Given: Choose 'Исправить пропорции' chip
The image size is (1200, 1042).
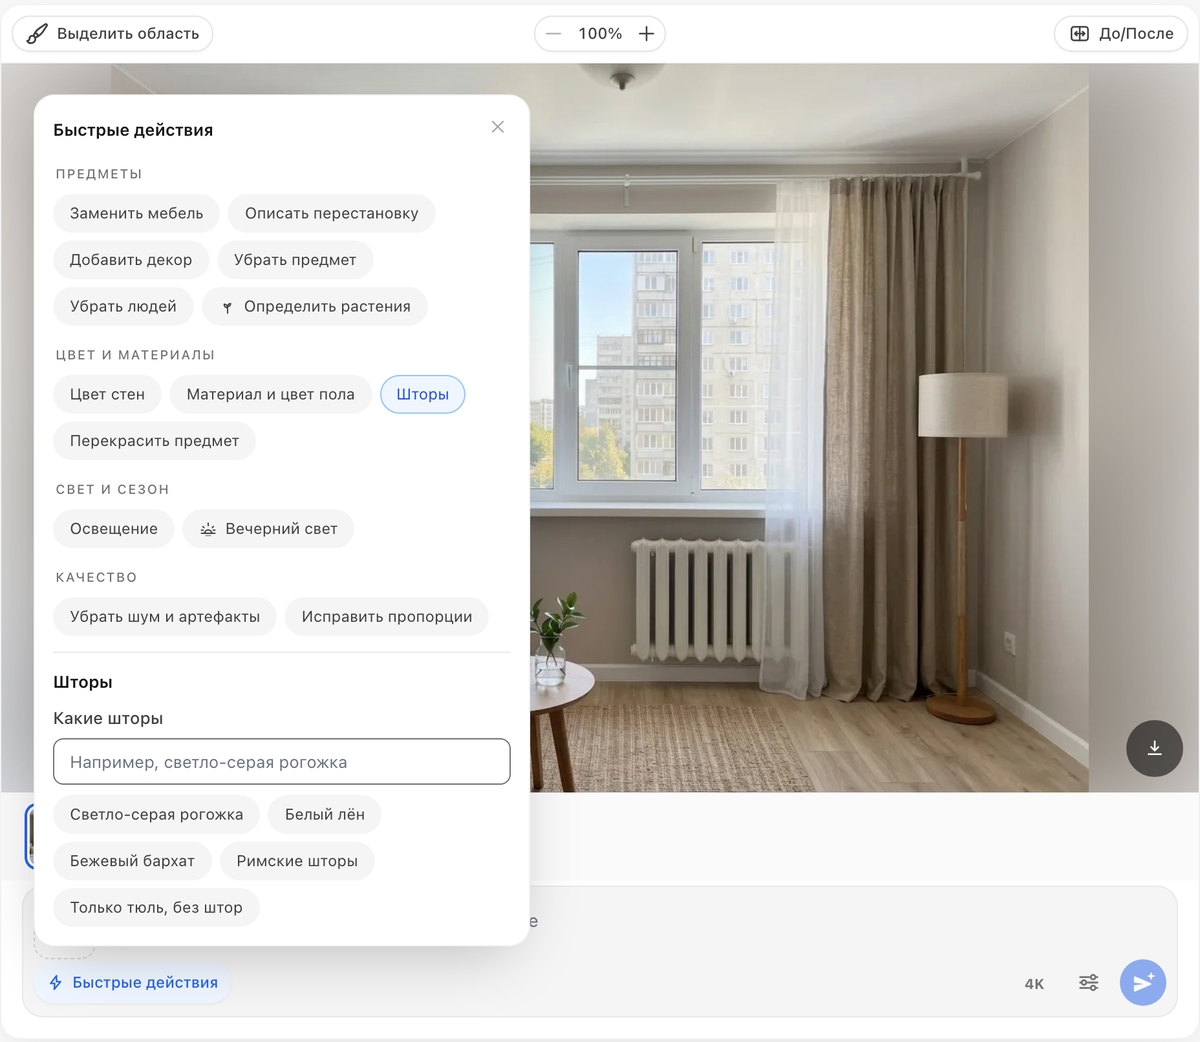Looking at the screenshot, I should coord(387,617).
